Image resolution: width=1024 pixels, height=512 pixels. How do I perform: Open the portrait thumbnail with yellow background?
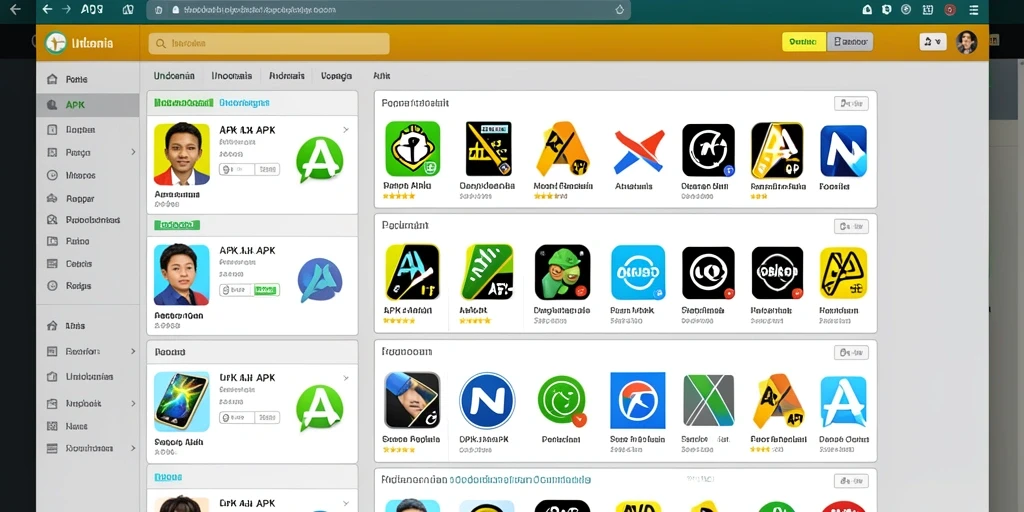click(182, 154)
